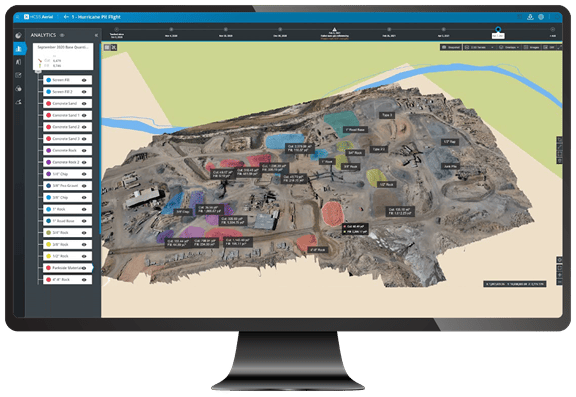Click the 1/2" Rock map label
Screen dimensions: 576x397
click(386, 184)
